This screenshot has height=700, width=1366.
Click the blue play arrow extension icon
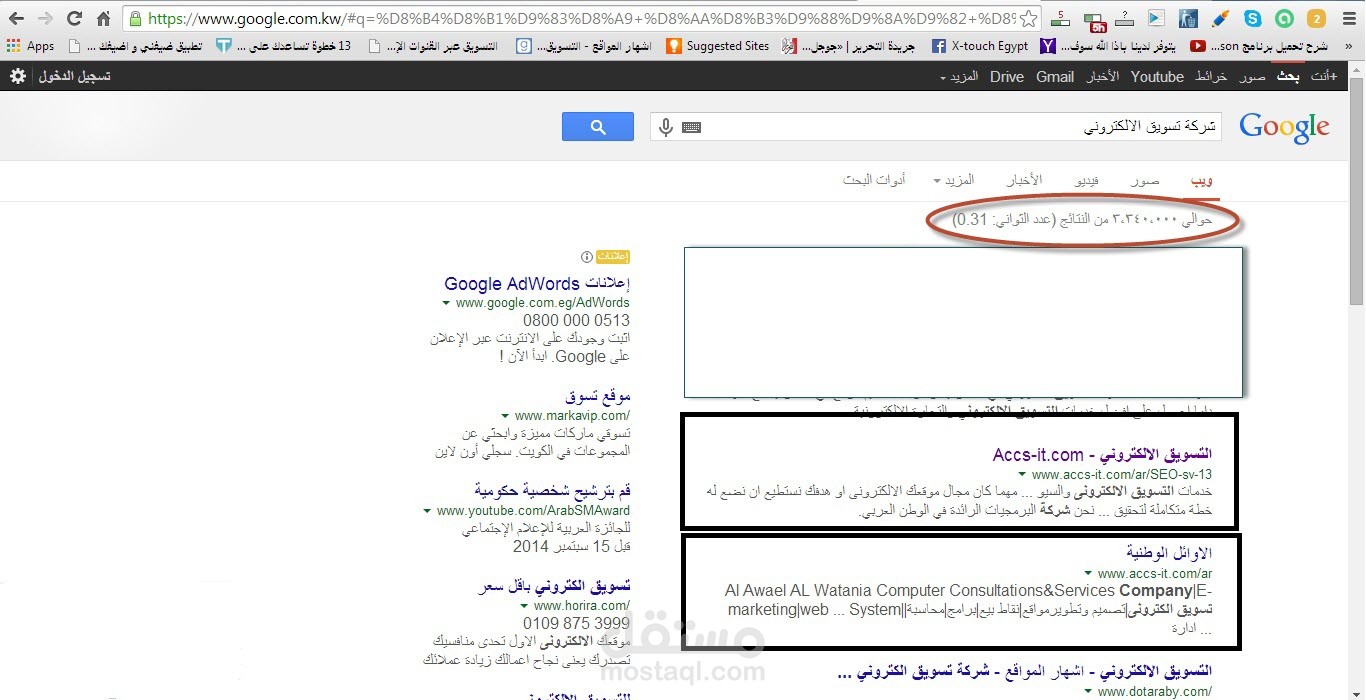point(1156,17)
